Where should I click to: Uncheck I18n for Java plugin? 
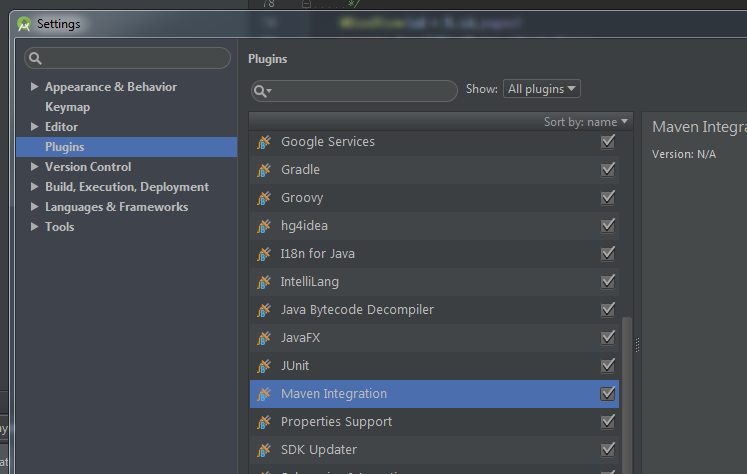608,254
